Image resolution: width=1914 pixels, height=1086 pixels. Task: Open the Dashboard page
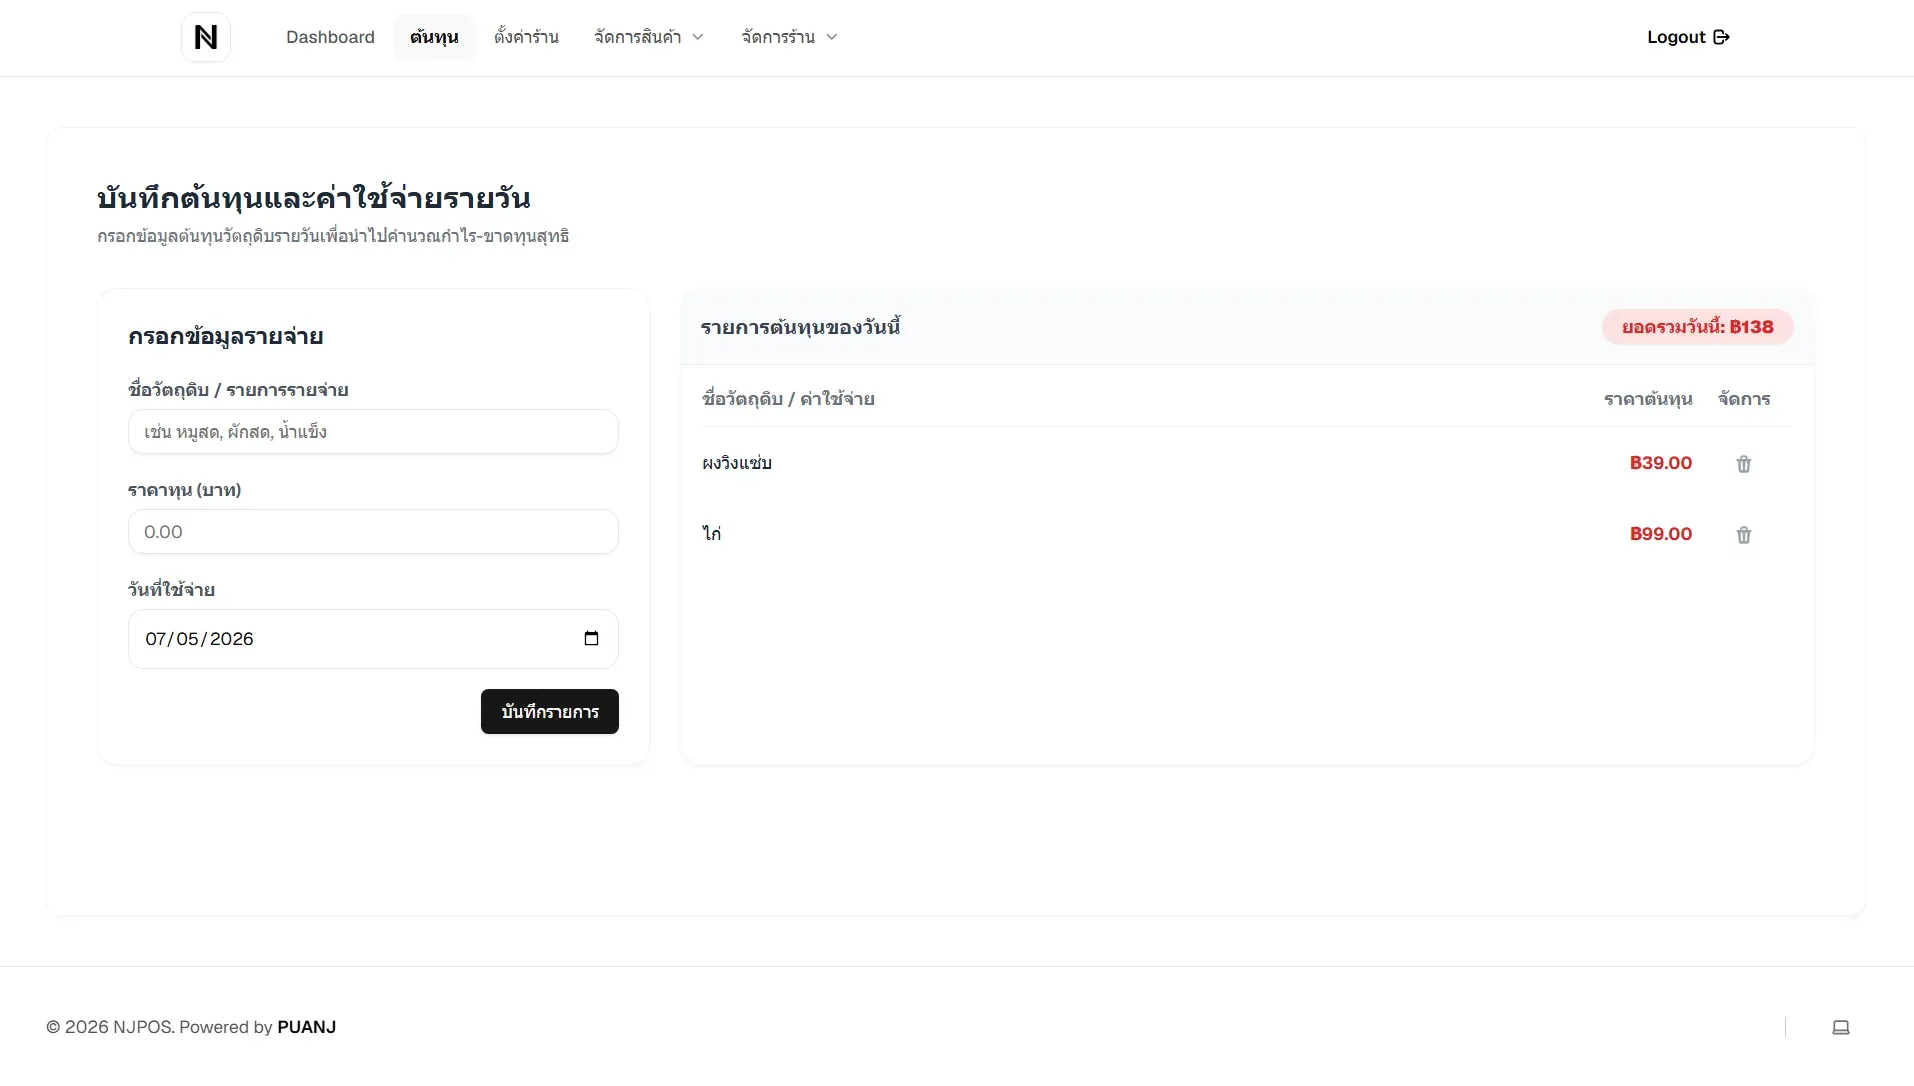point(330,37)
